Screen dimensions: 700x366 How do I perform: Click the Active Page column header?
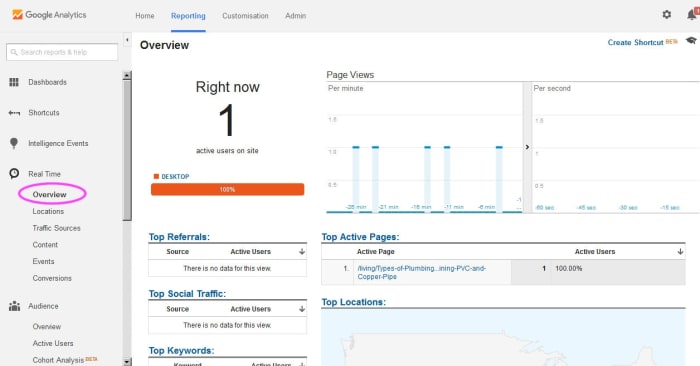click(375, 252)
